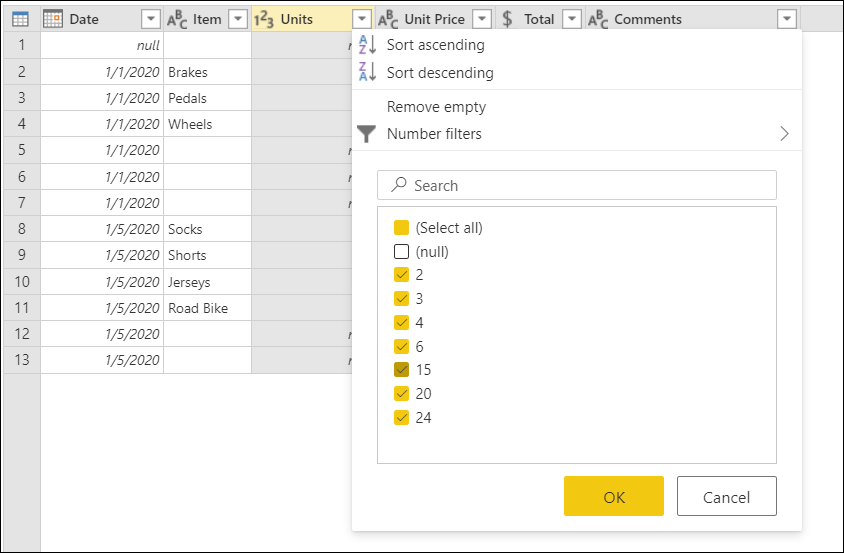Select the null date cell in row 1
The height and width of the screenshot is (553, 844).
[x=102, y=45]
